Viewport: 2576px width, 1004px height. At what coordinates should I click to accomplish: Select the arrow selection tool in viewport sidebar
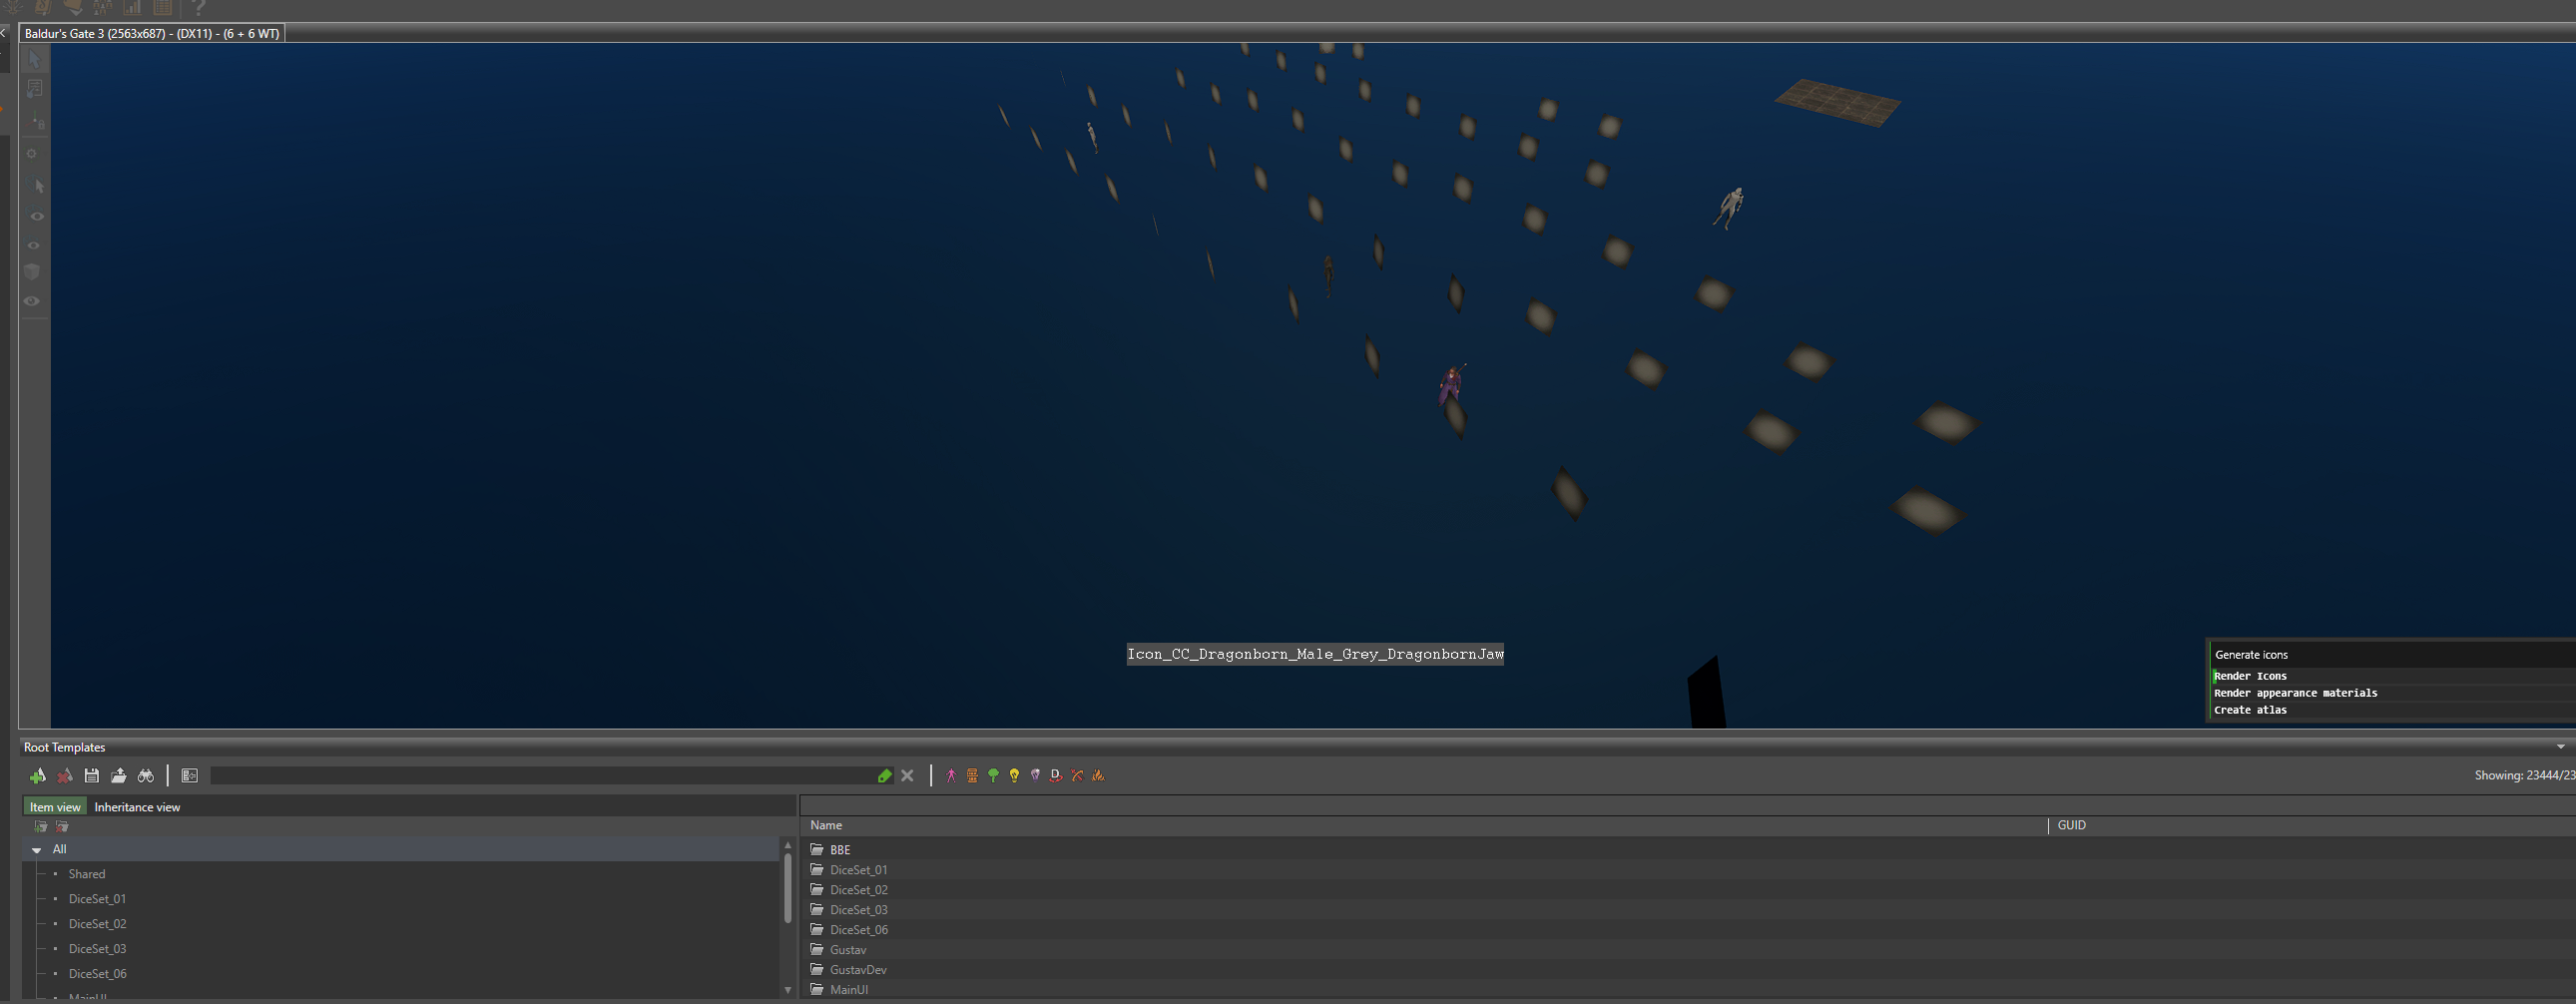click(35, 59)
